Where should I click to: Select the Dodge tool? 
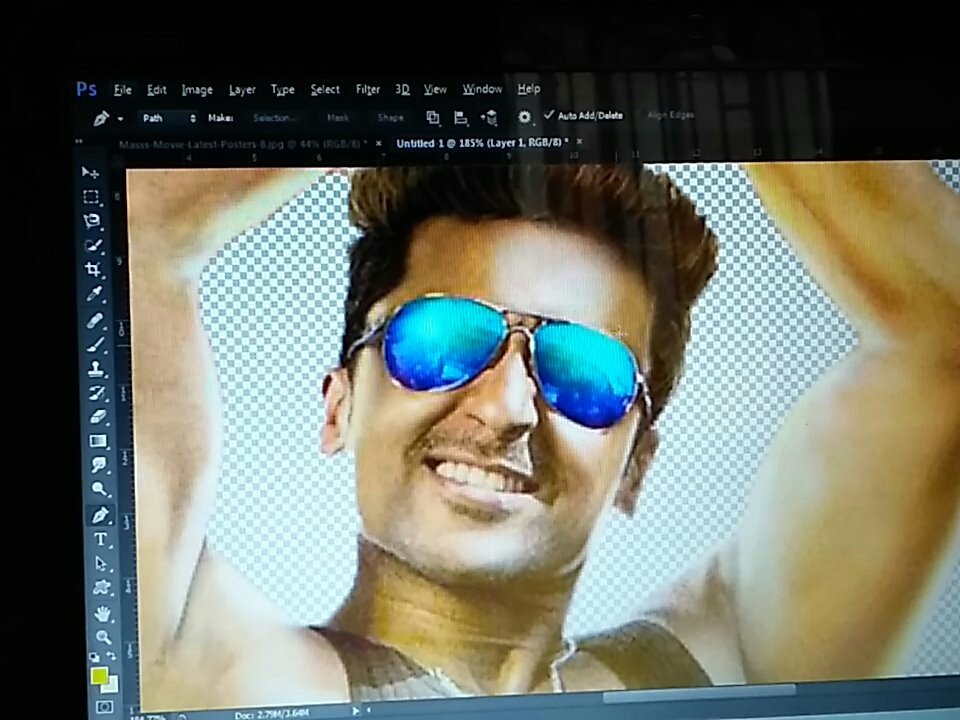pyautogui.click(x=99, y=489)
